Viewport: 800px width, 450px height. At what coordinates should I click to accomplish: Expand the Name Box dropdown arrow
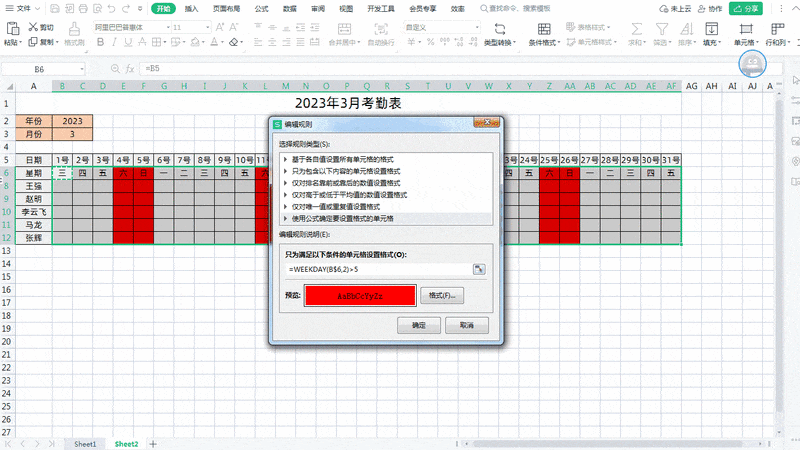coord(82,69)
